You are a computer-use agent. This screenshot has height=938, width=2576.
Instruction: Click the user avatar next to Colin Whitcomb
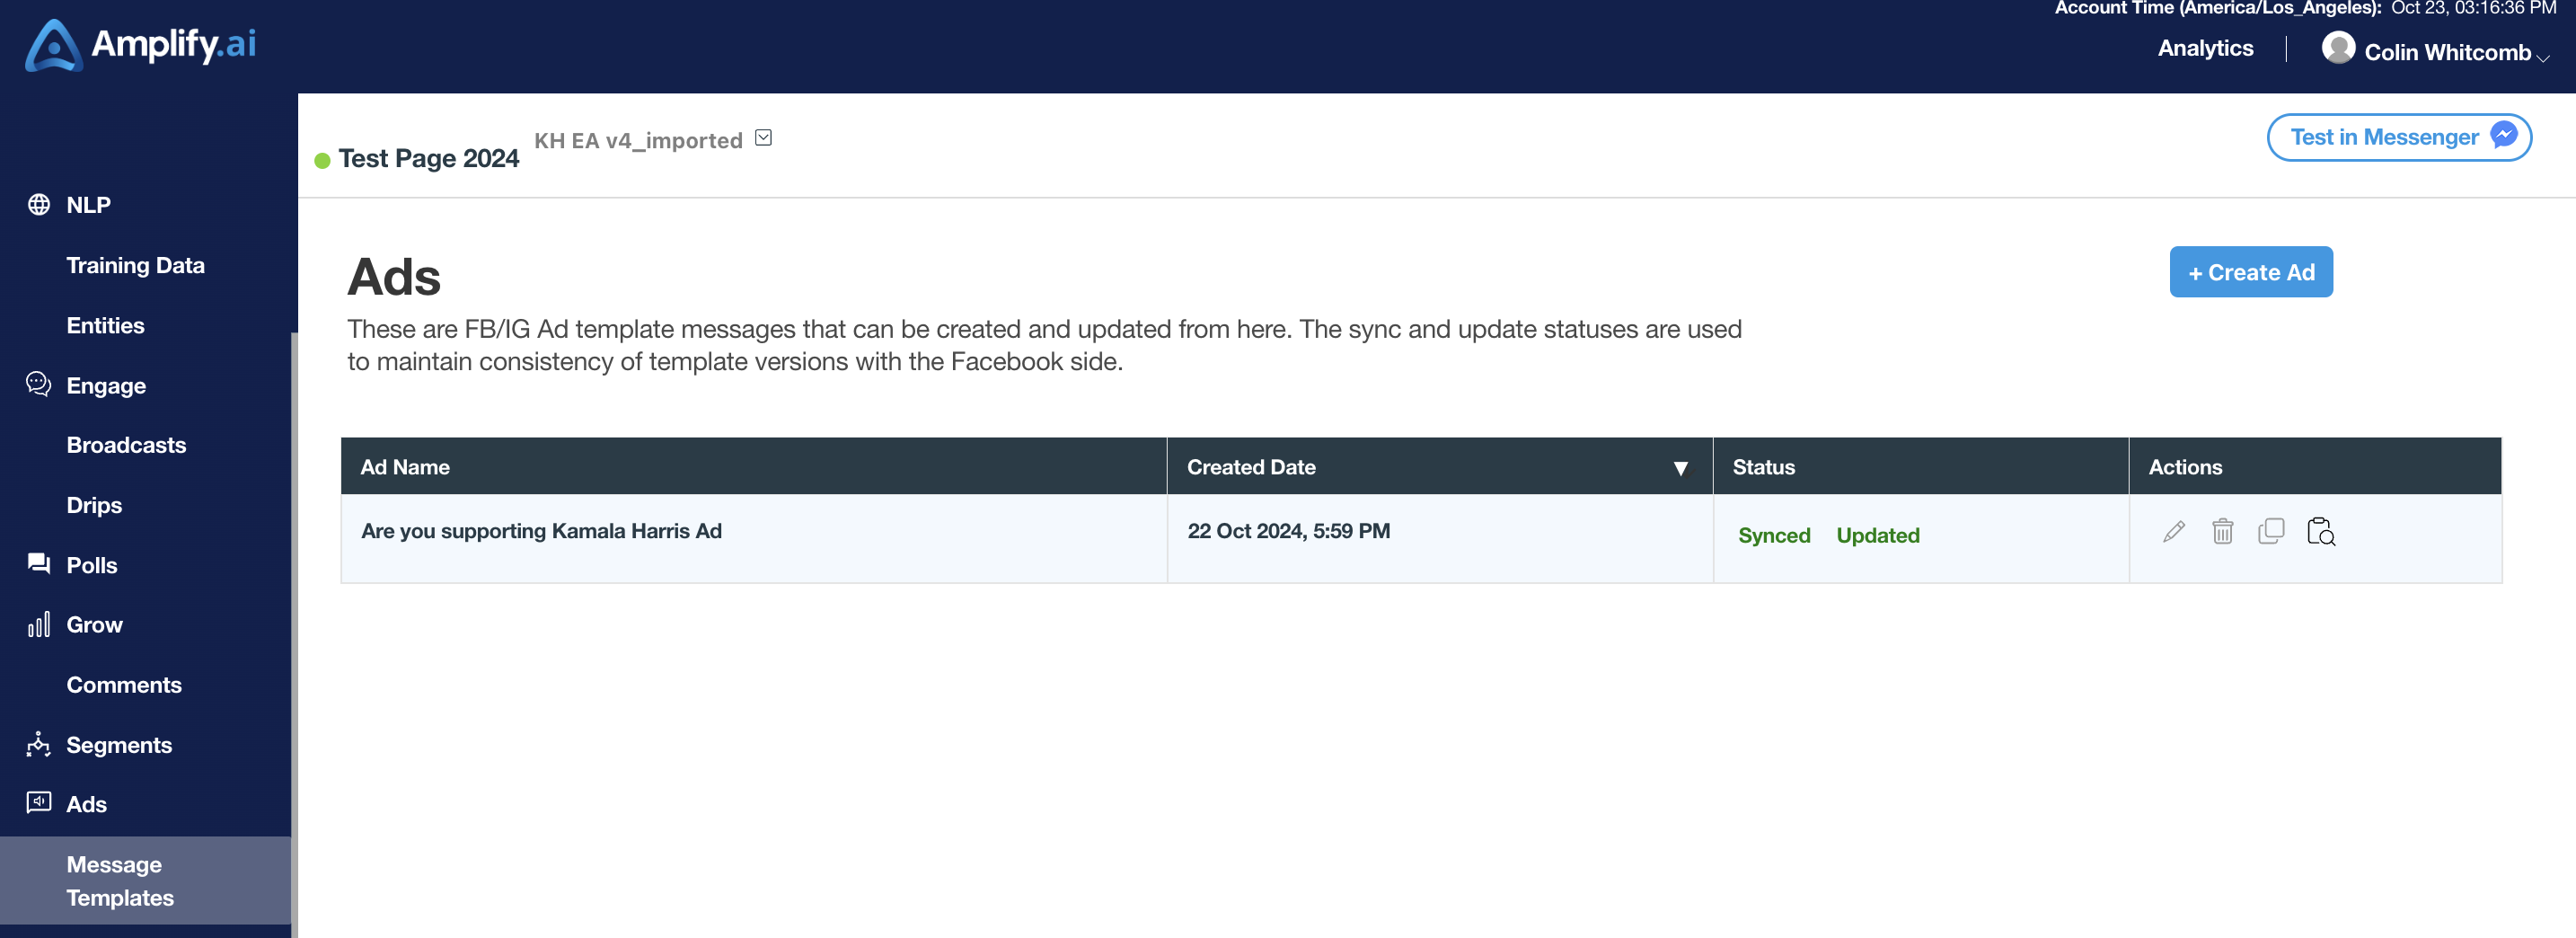[2338, 47]
